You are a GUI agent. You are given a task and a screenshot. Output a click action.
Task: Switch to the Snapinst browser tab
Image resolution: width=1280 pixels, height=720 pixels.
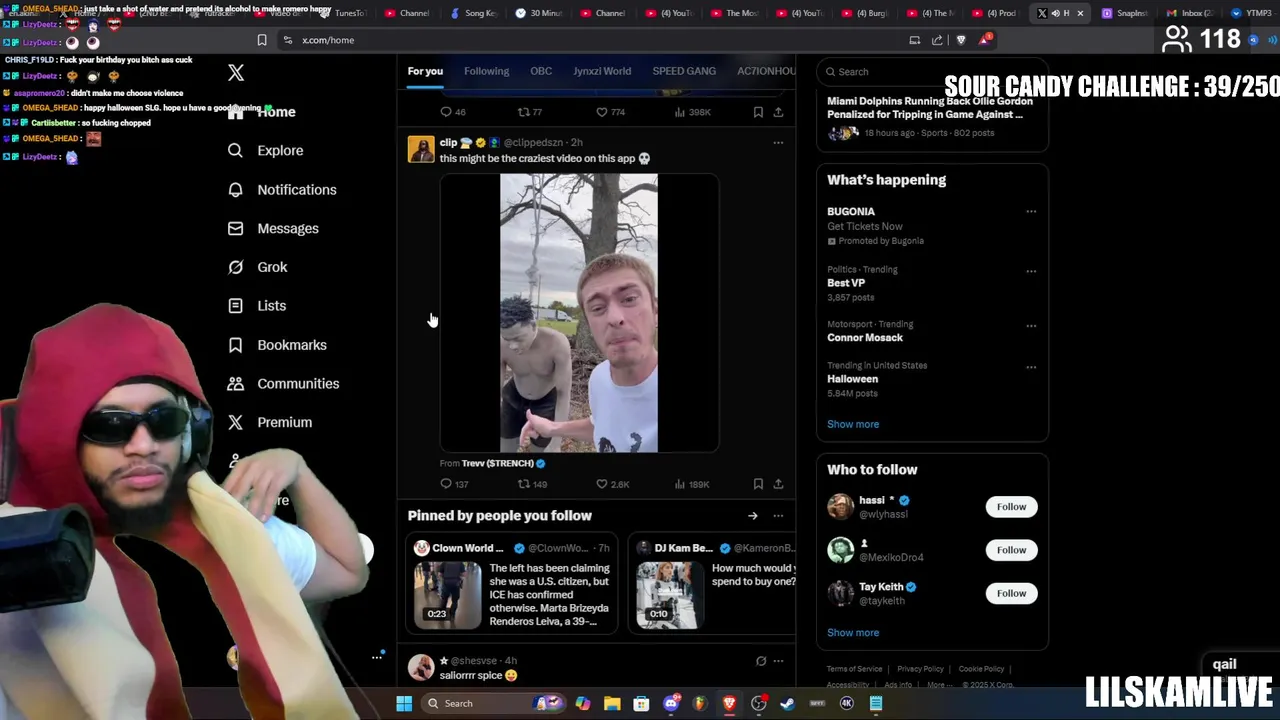tap(1125, 13)
